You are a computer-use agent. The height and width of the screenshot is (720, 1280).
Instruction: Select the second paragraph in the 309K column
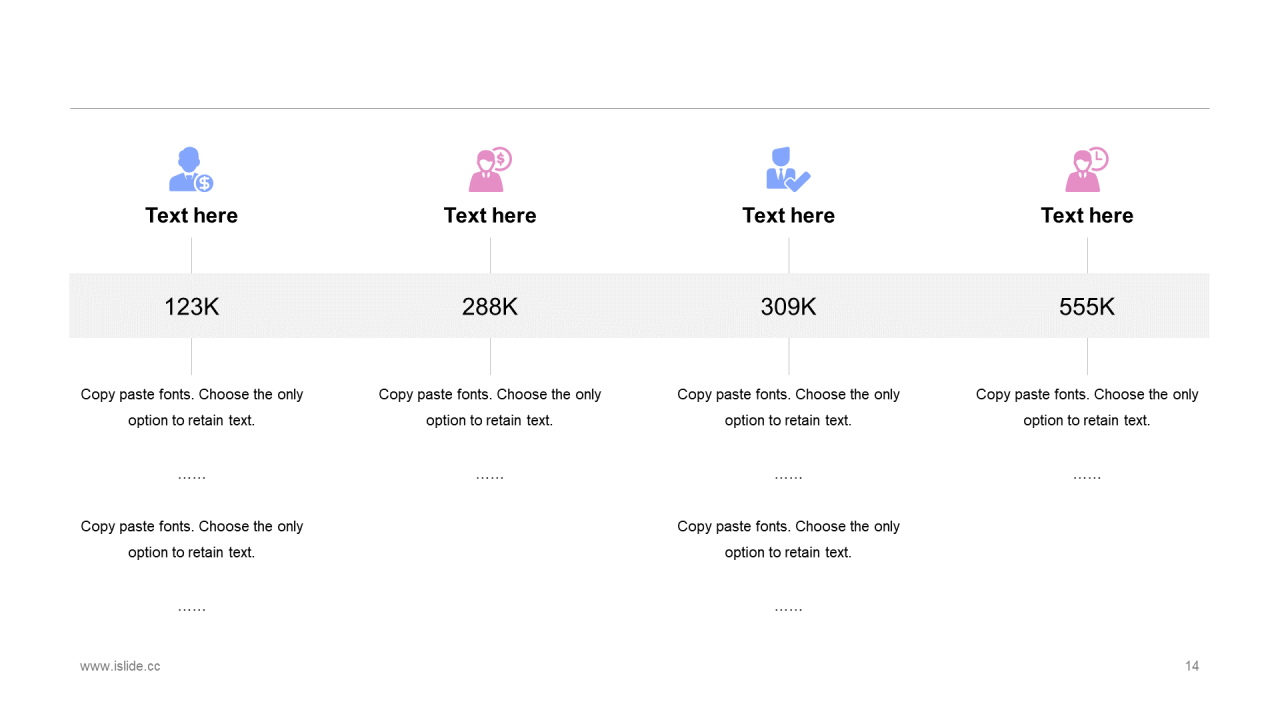tap(788, 539)
